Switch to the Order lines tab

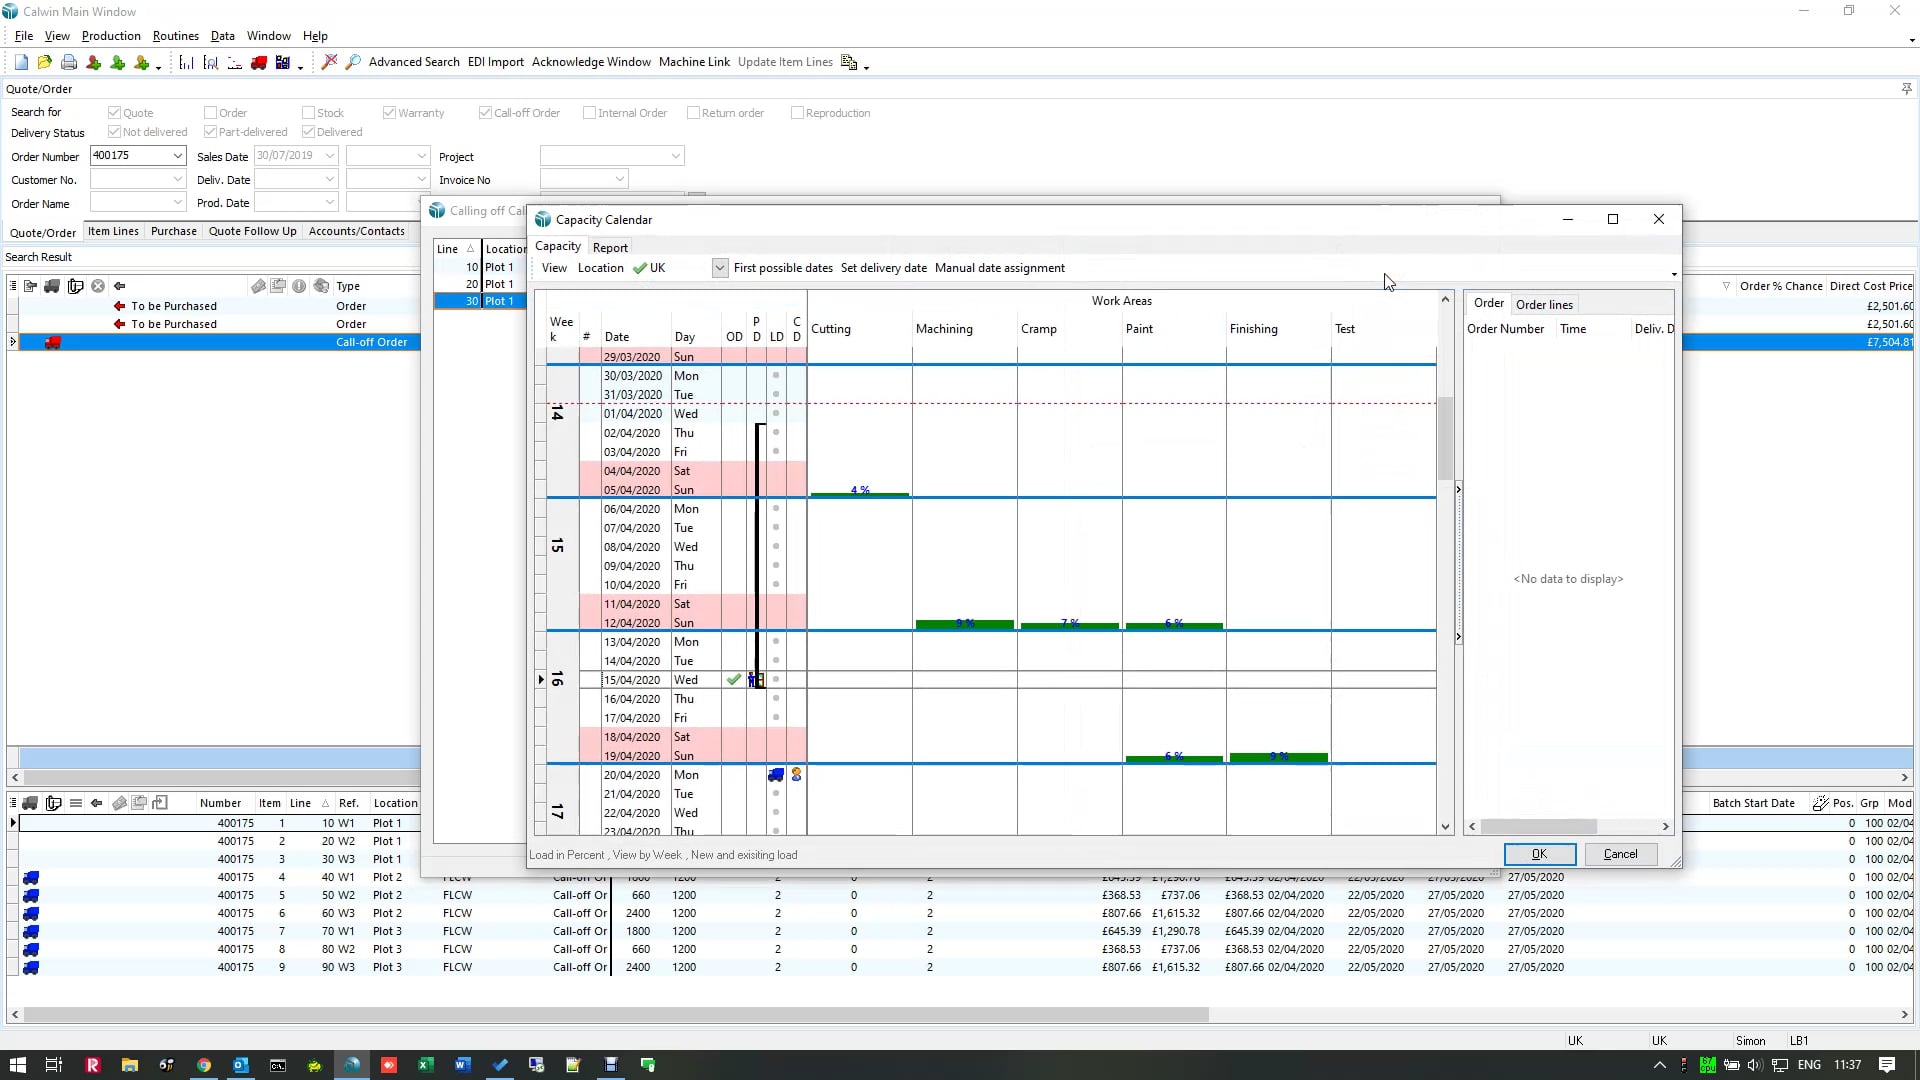click(x=1544, y=305)
